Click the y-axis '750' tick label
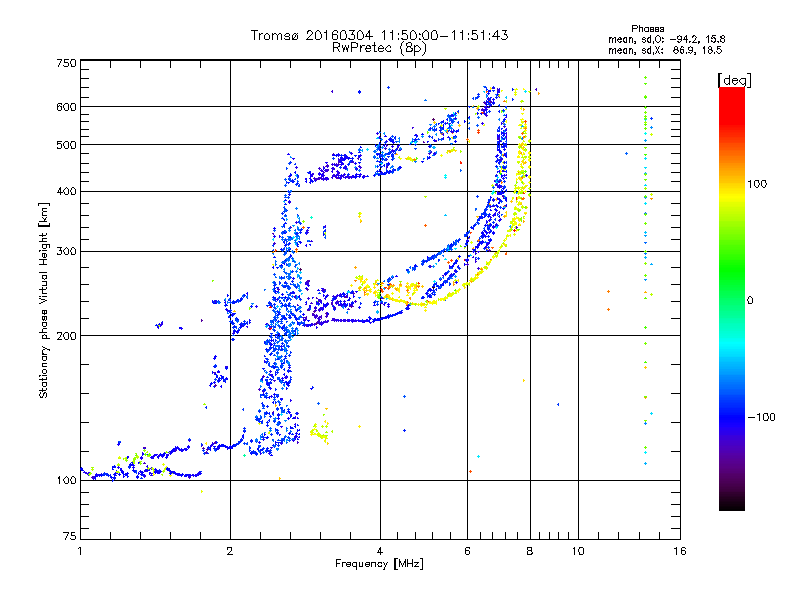 pos(67,63)
